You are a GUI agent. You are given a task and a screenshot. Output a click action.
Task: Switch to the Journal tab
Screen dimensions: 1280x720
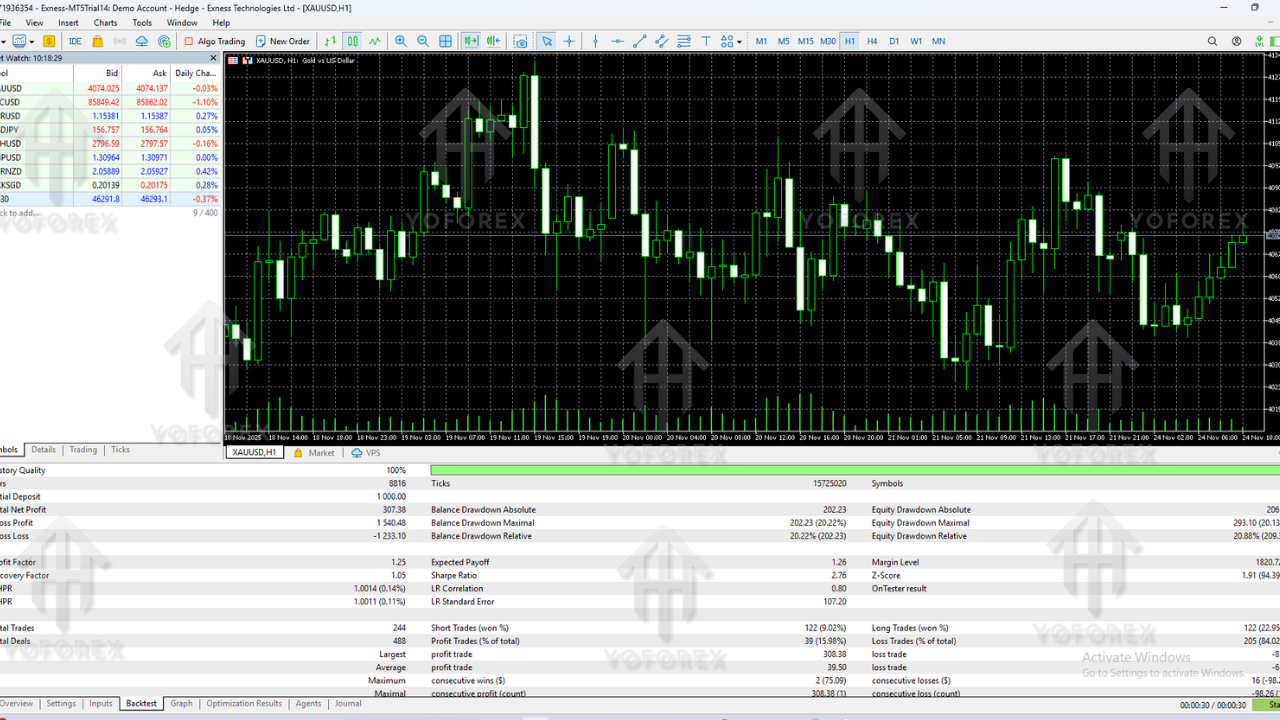pos(347,703)
